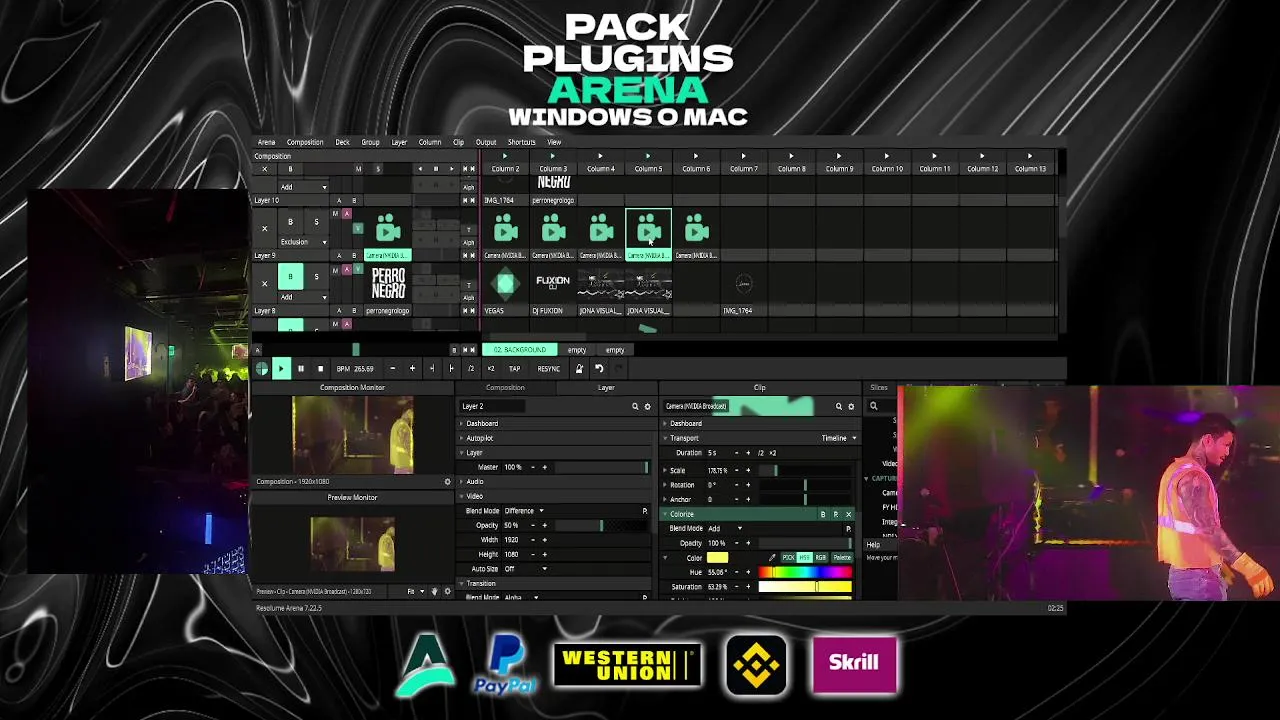The width and height of the screenshot is (1280, 720).
Task: Open Layer 9 Exclusion blend dropdown
Action: 303,242
